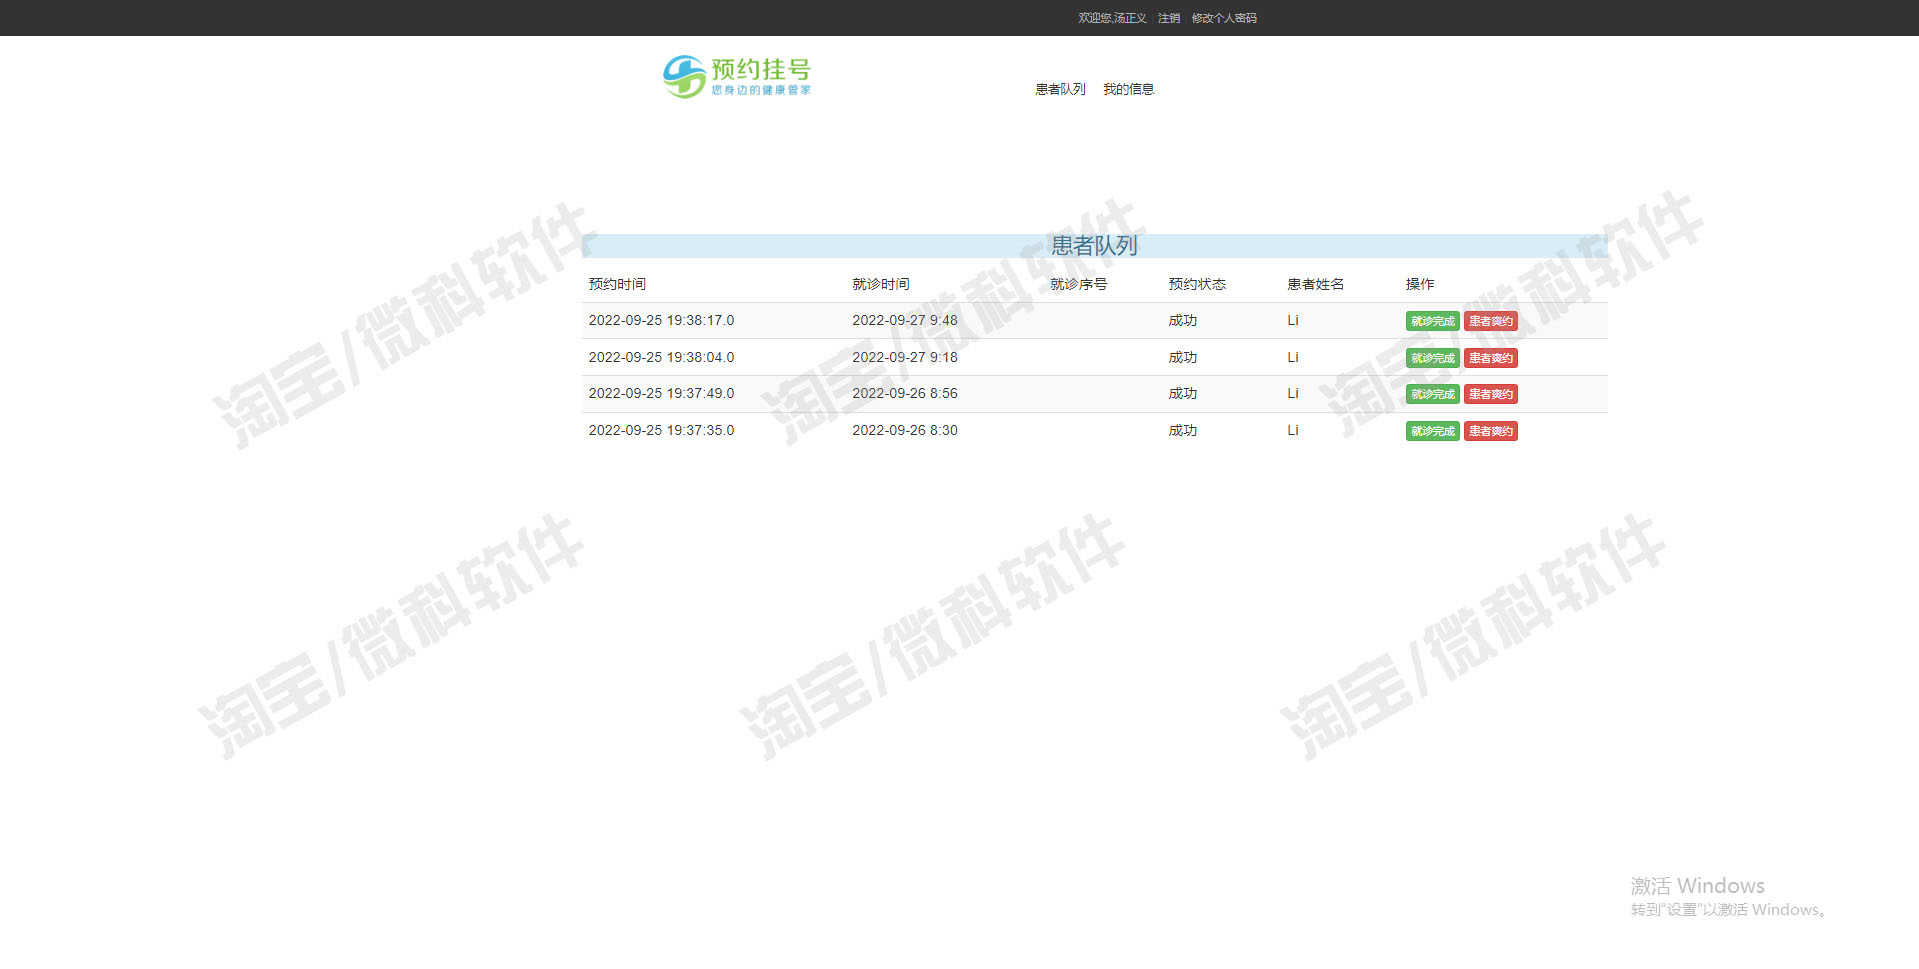The image size is (1919, 969).
Task: Click 就诊完成 for the 19:38:04.0 appointment
Action: [x=1432, y=358]
